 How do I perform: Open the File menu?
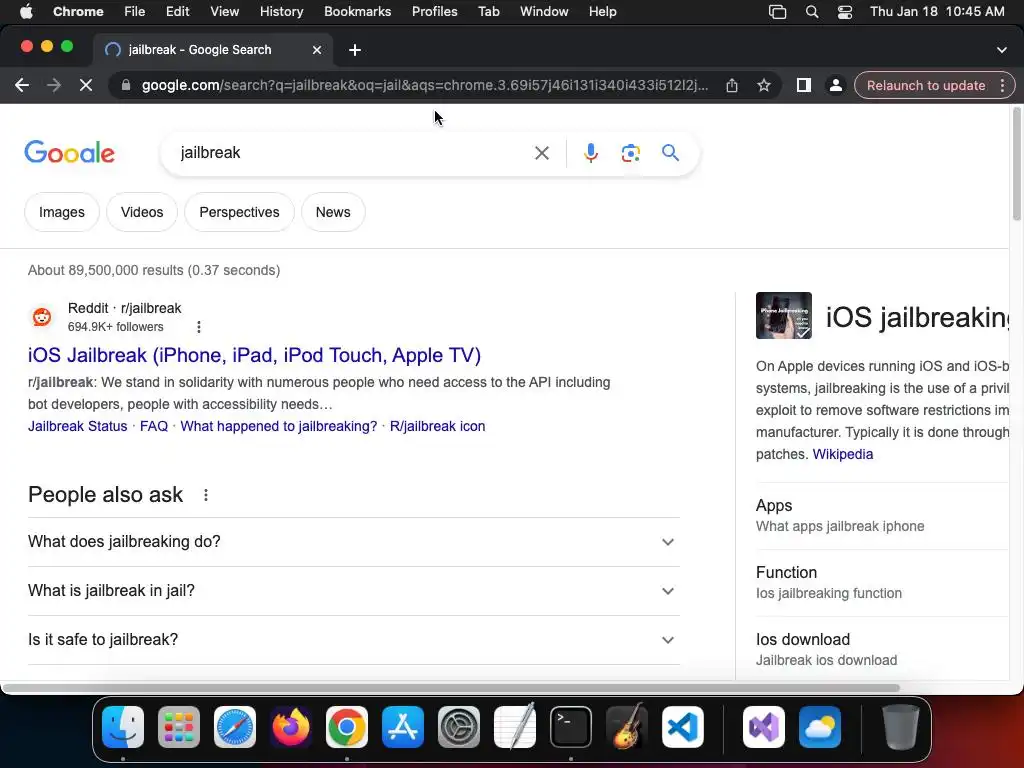[135, 12]
